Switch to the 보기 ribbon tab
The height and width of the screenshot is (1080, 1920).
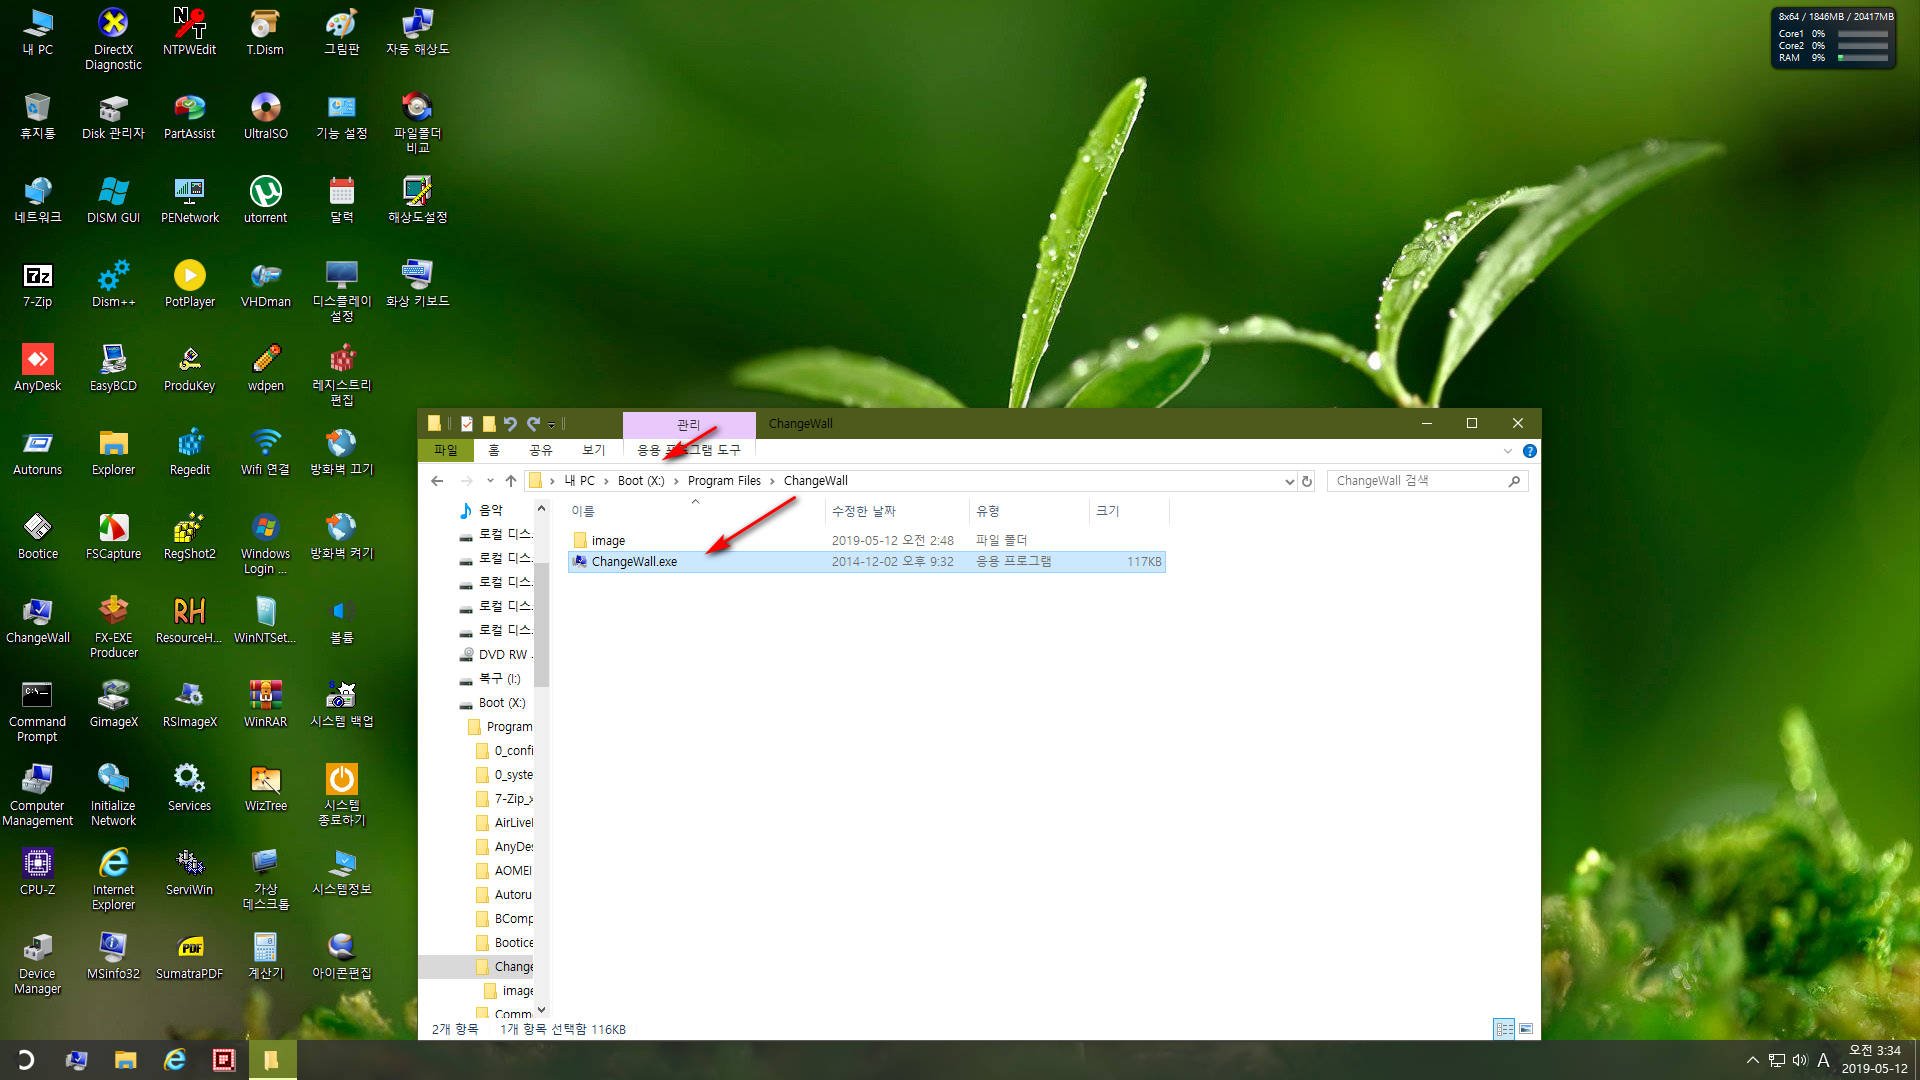pyautogui.click(x=593, y=450)
